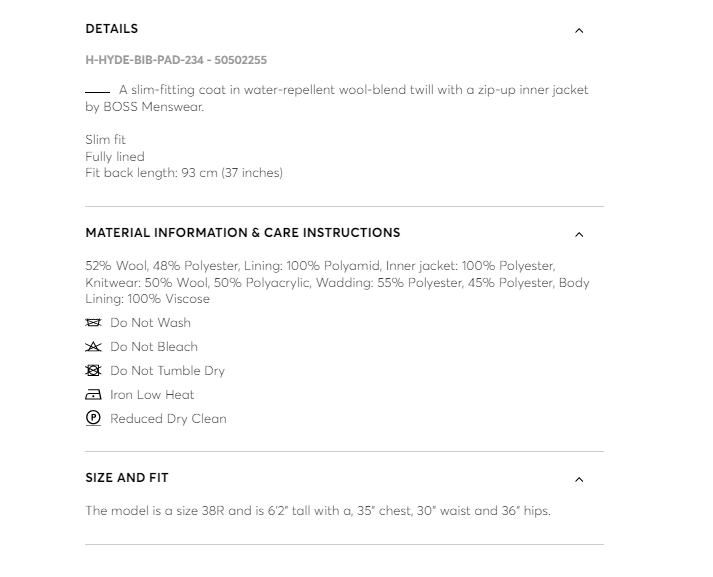The image size is (713, 577).
Task: Click the DETAILS section heading
Action: (x=112, y=29)
